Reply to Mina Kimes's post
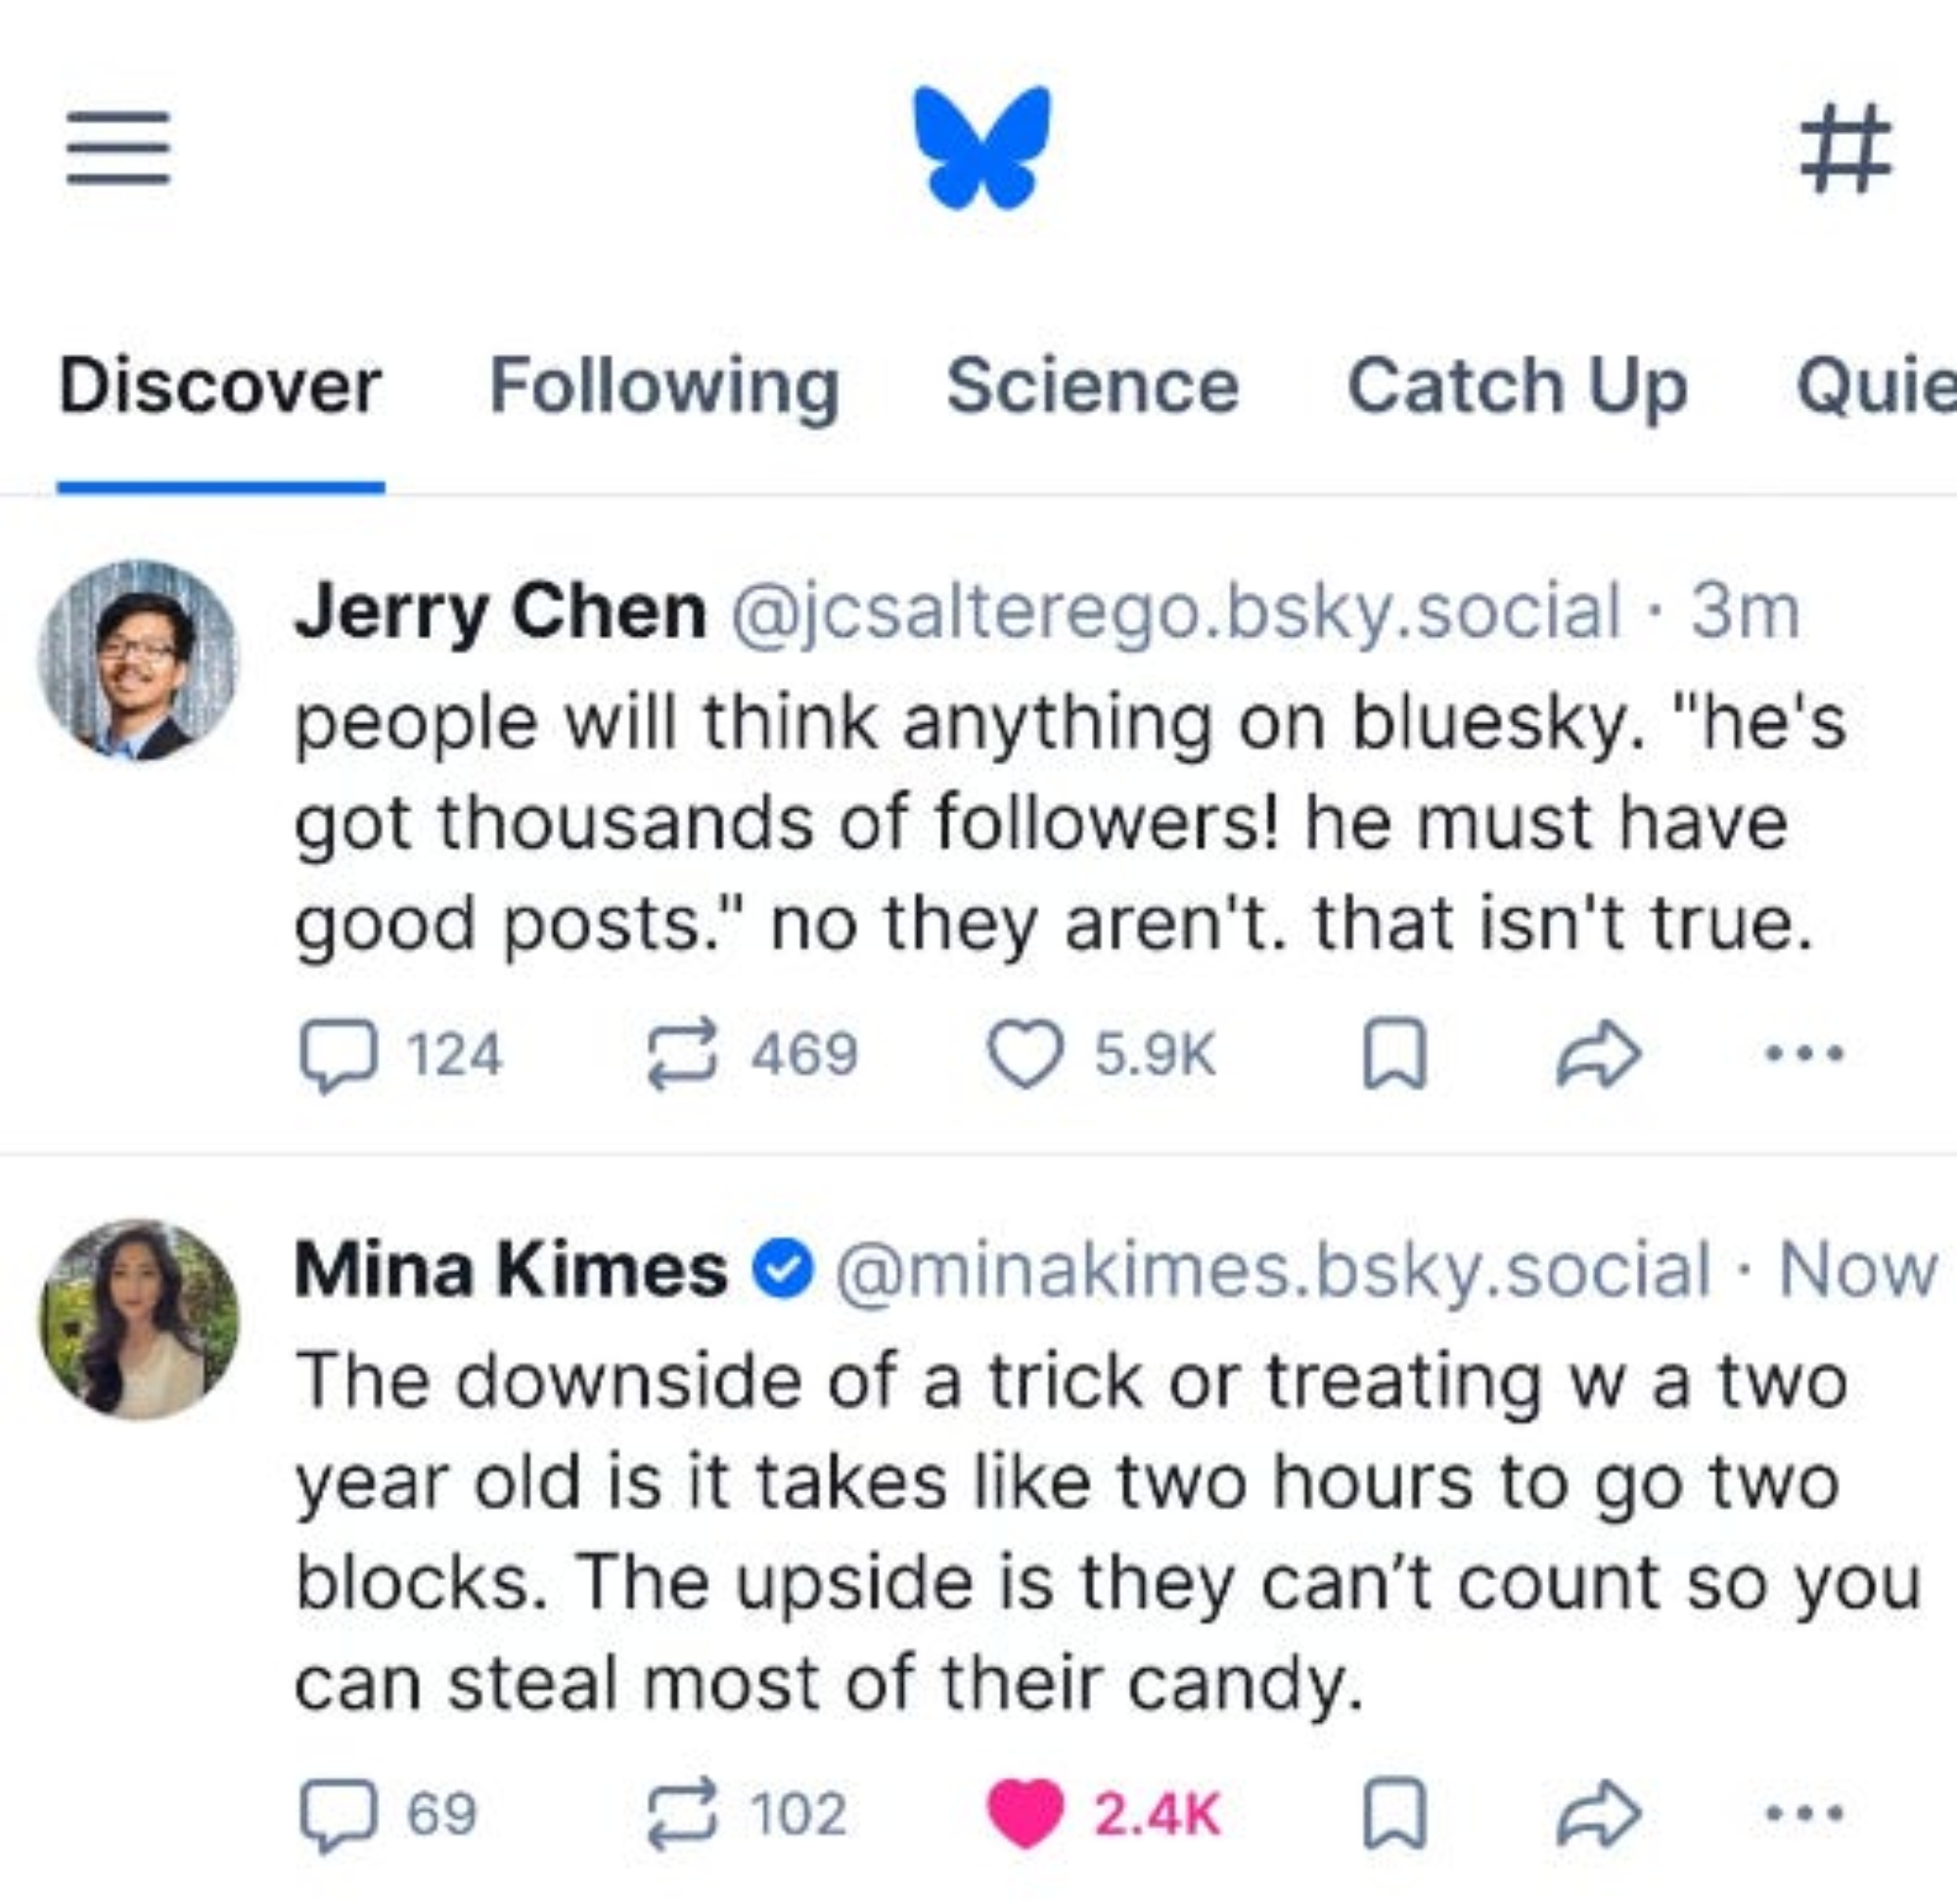 point(339,1813)
